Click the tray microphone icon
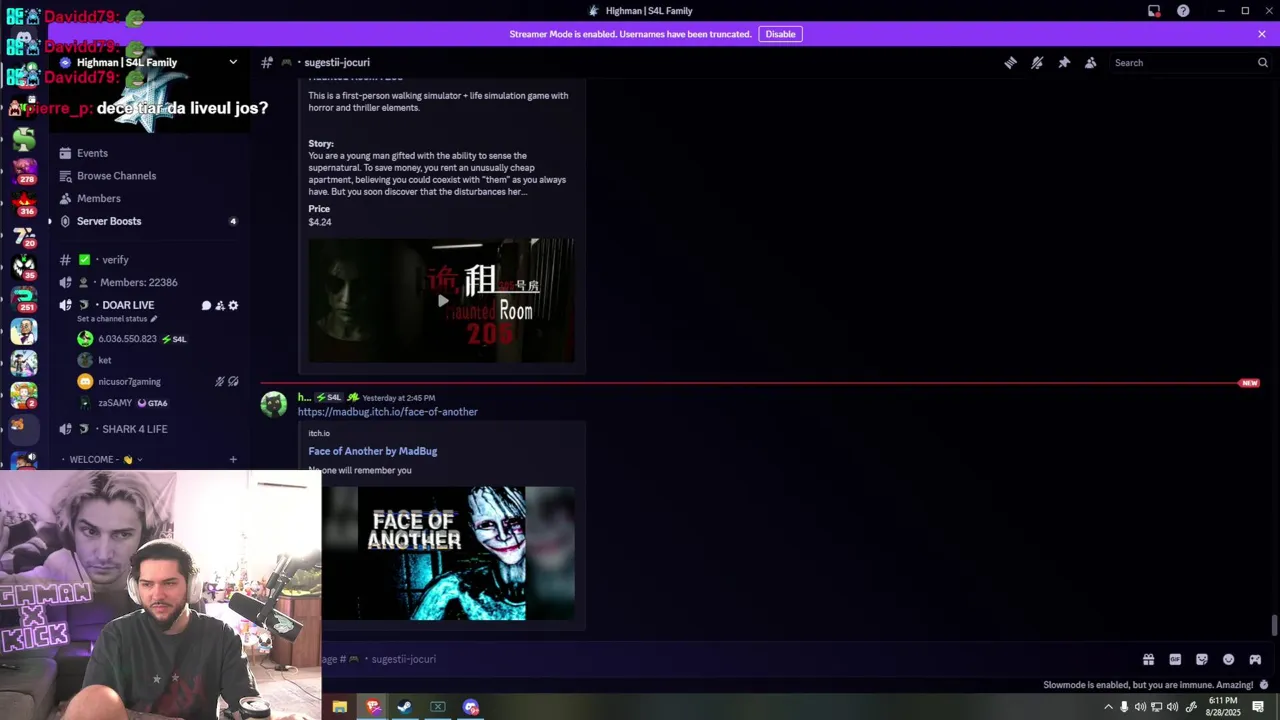 pos(1124,707)
